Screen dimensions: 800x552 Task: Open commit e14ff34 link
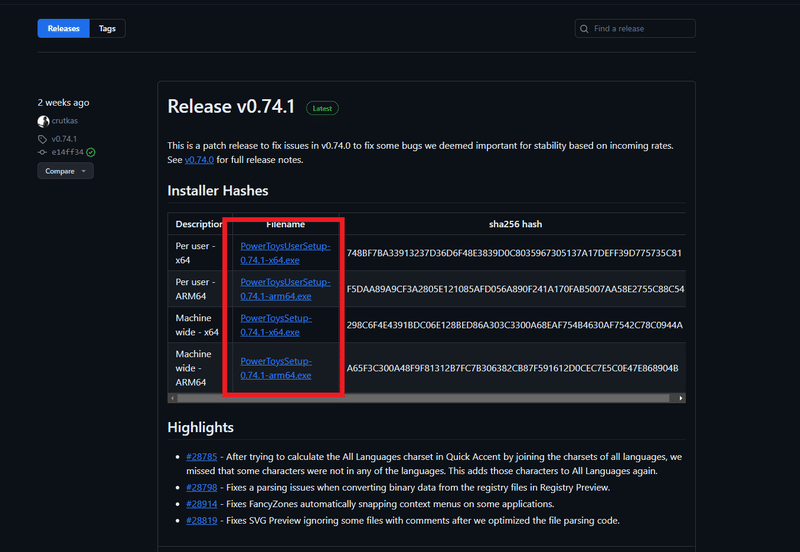point(67,152)
